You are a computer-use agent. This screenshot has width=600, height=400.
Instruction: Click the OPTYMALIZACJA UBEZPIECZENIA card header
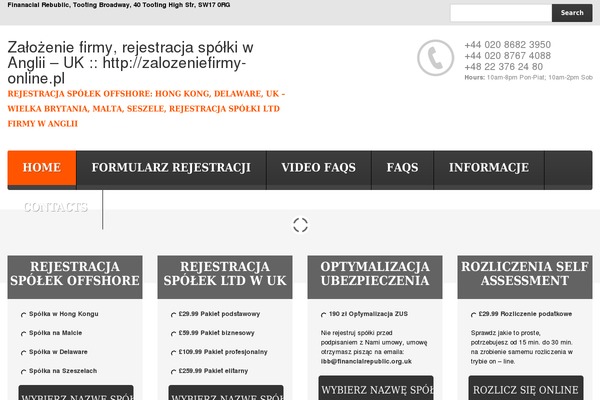(375, 277)
